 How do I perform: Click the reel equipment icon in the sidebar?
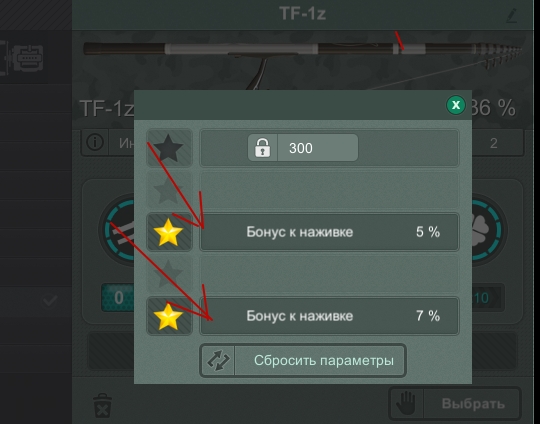tap(26, 57)
